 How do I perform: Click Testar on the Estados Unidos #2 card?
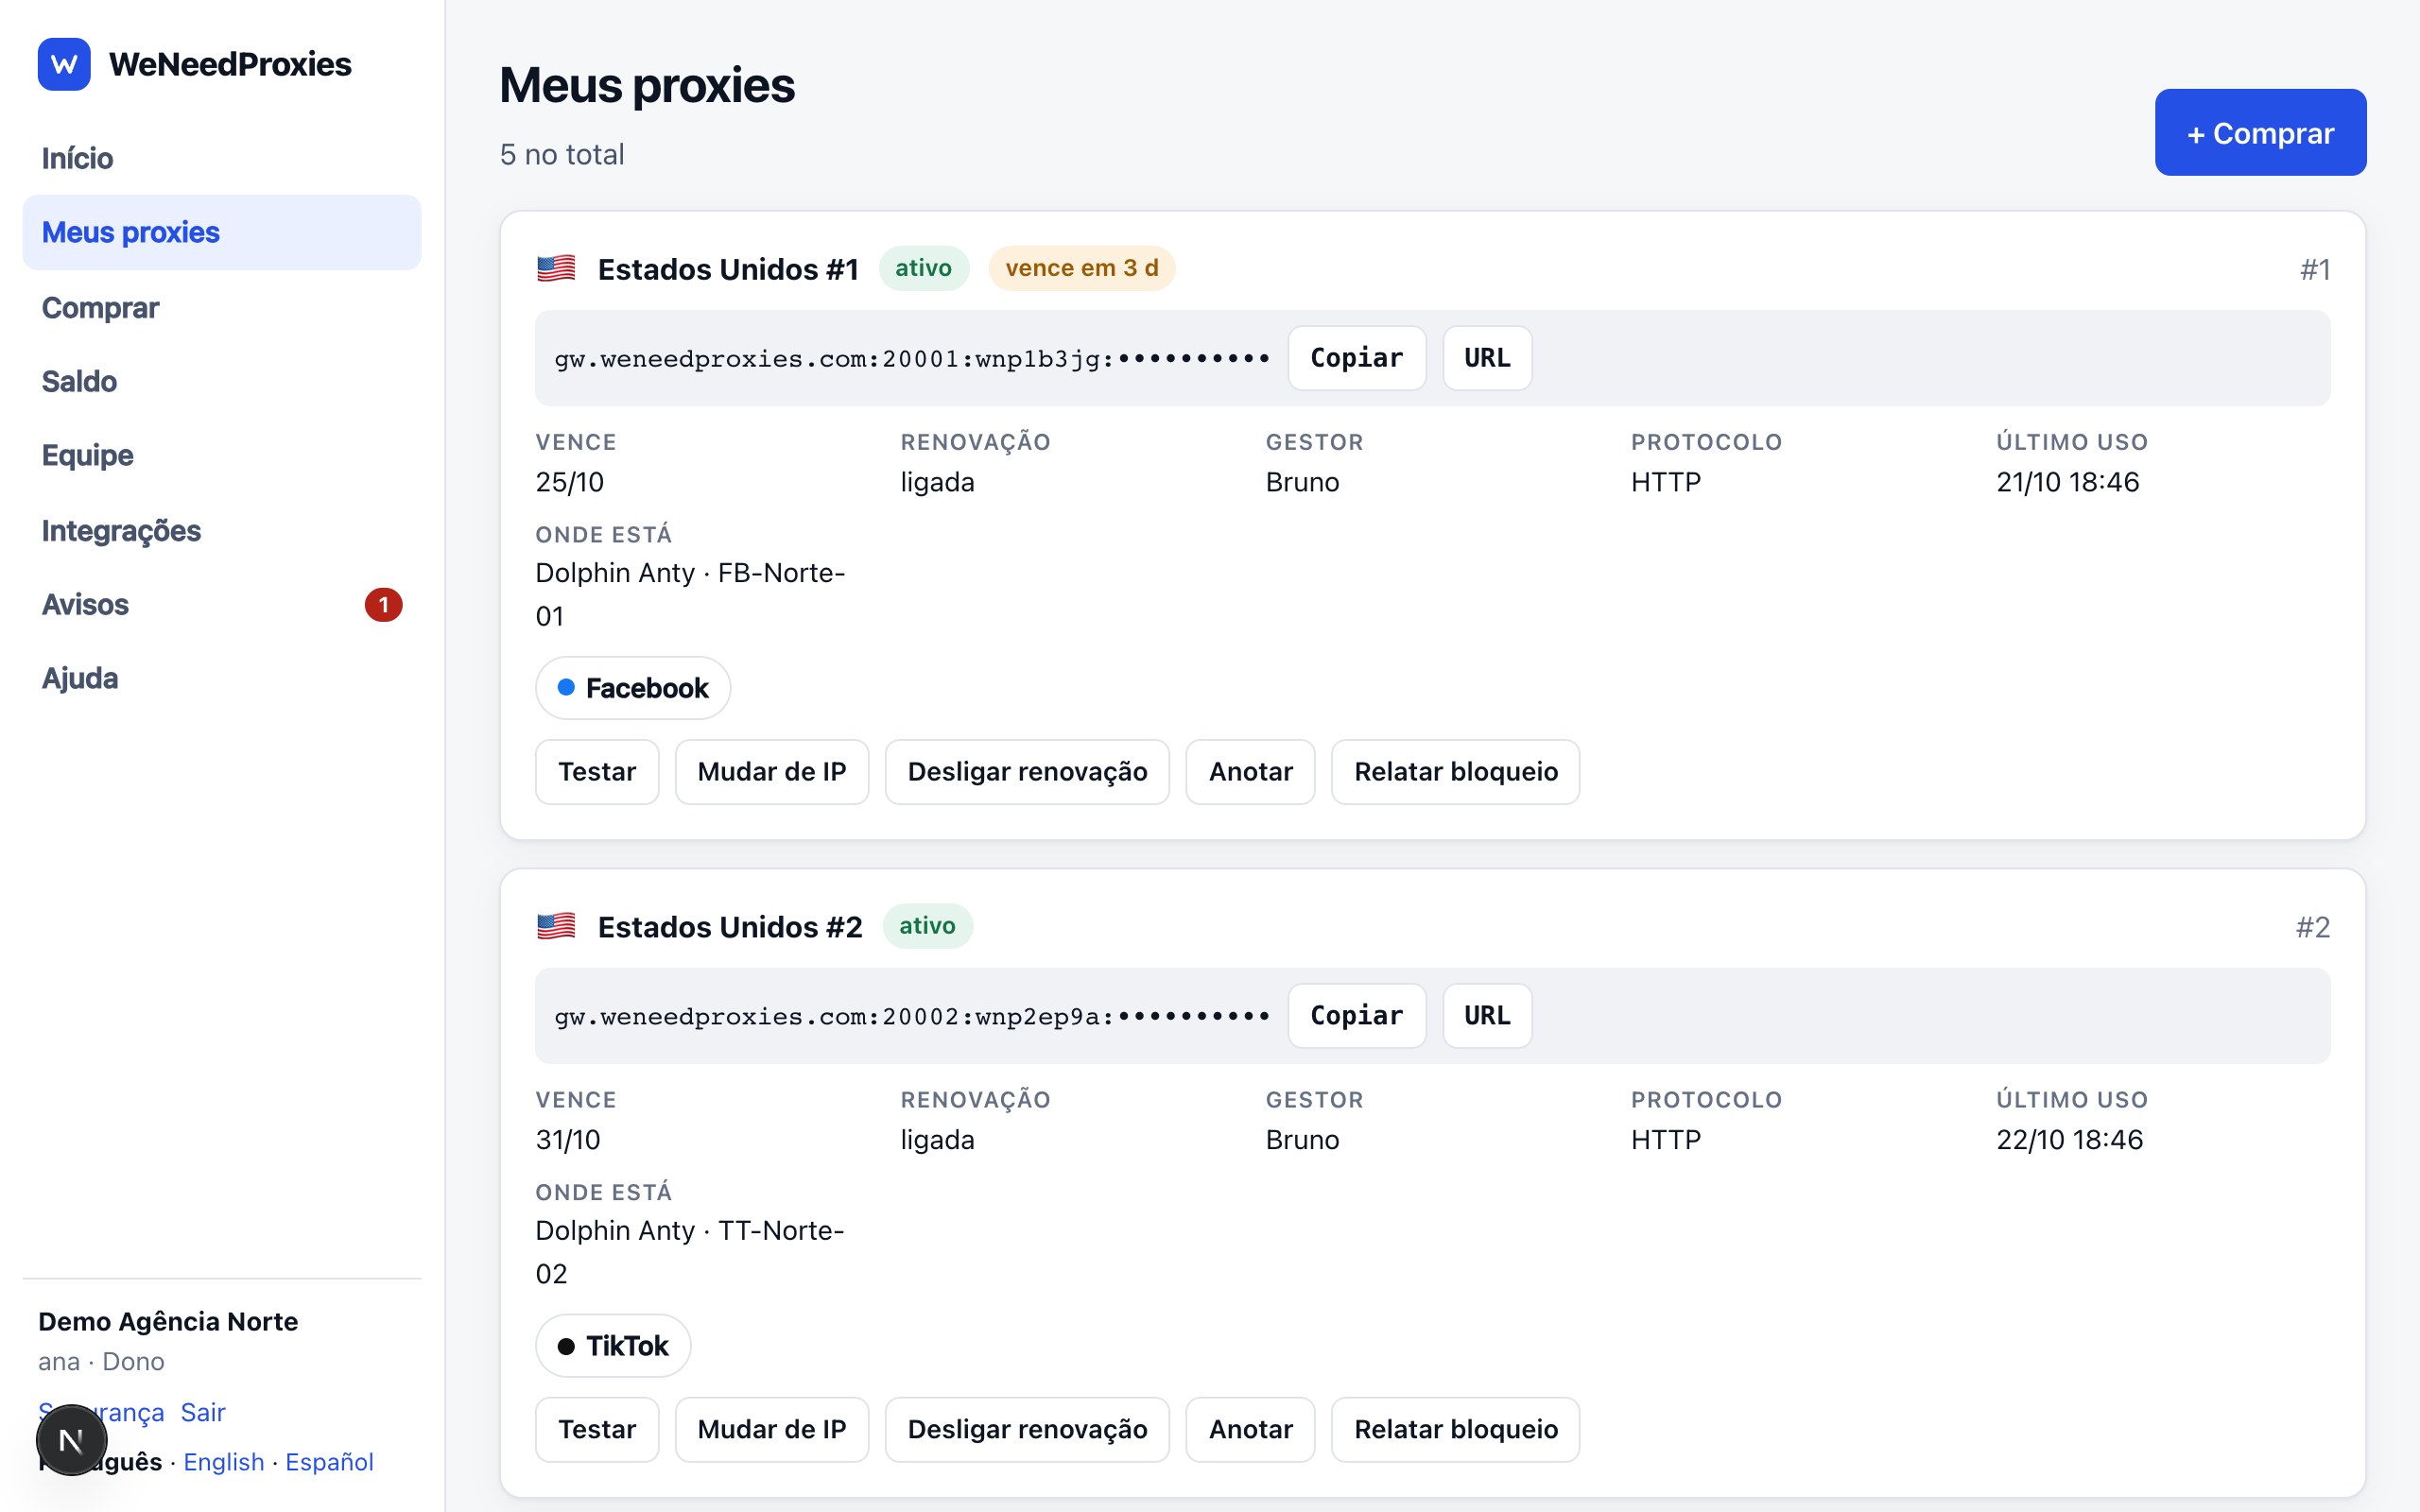click(x=597, y=1430)
